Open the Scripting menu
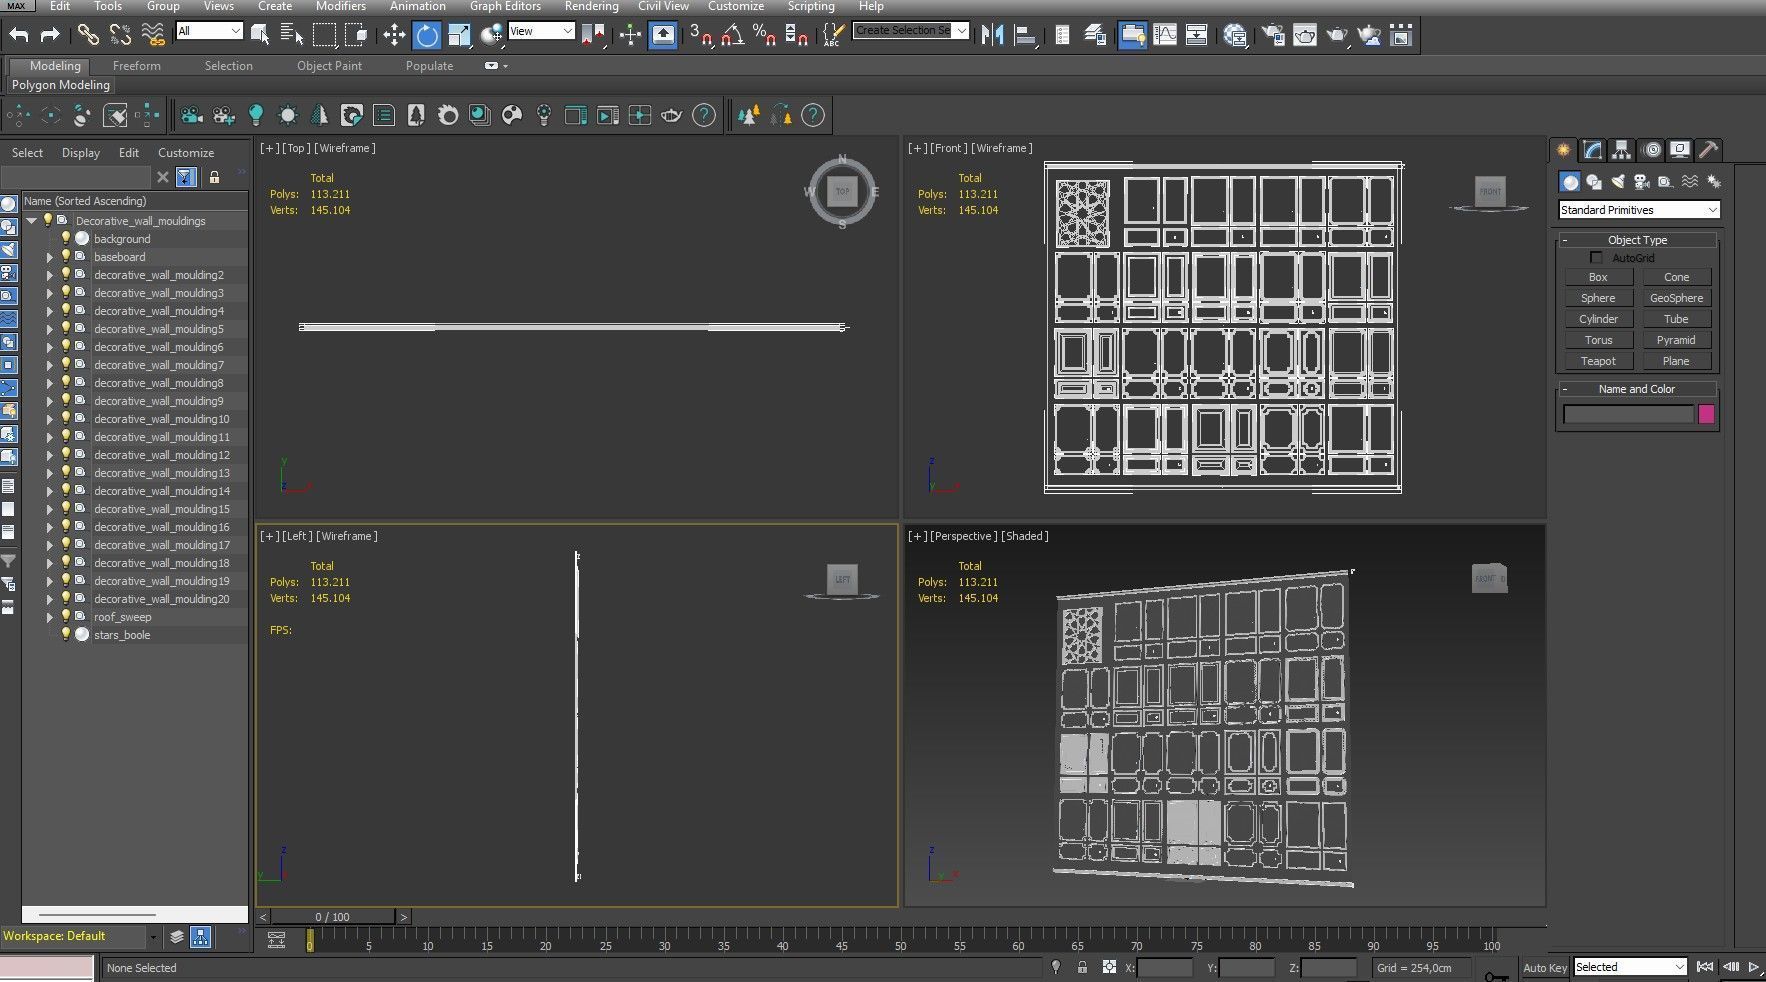1766x982 pixels. (811, 6)
